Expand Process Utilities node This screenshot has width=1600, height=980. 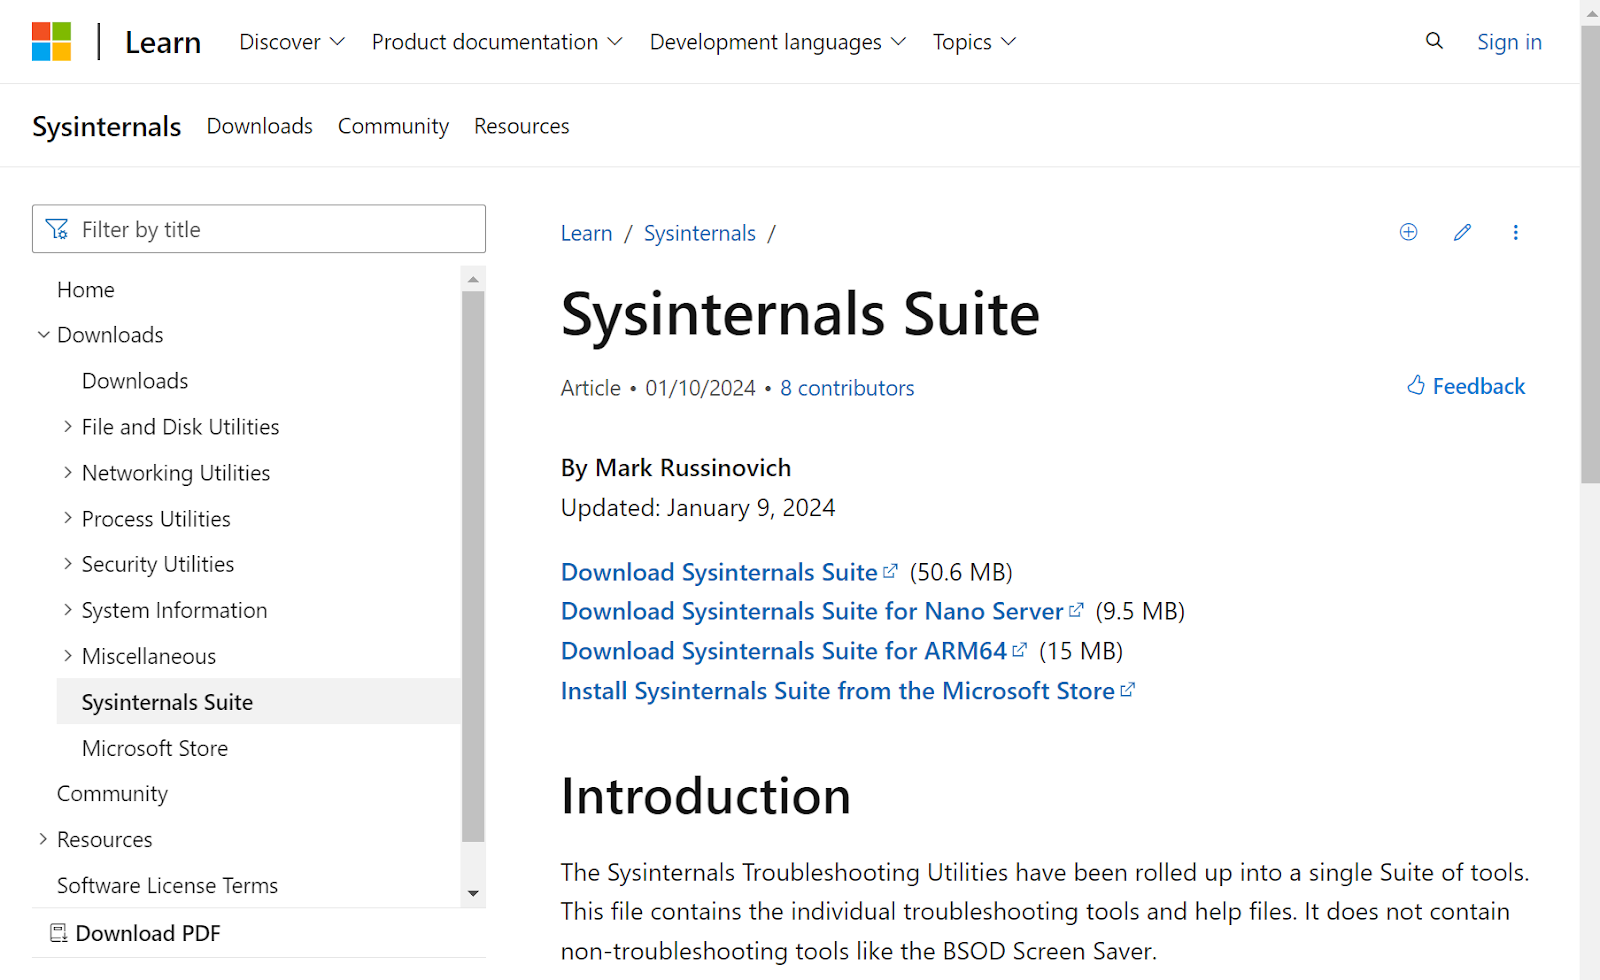click(x=68, y=518)
